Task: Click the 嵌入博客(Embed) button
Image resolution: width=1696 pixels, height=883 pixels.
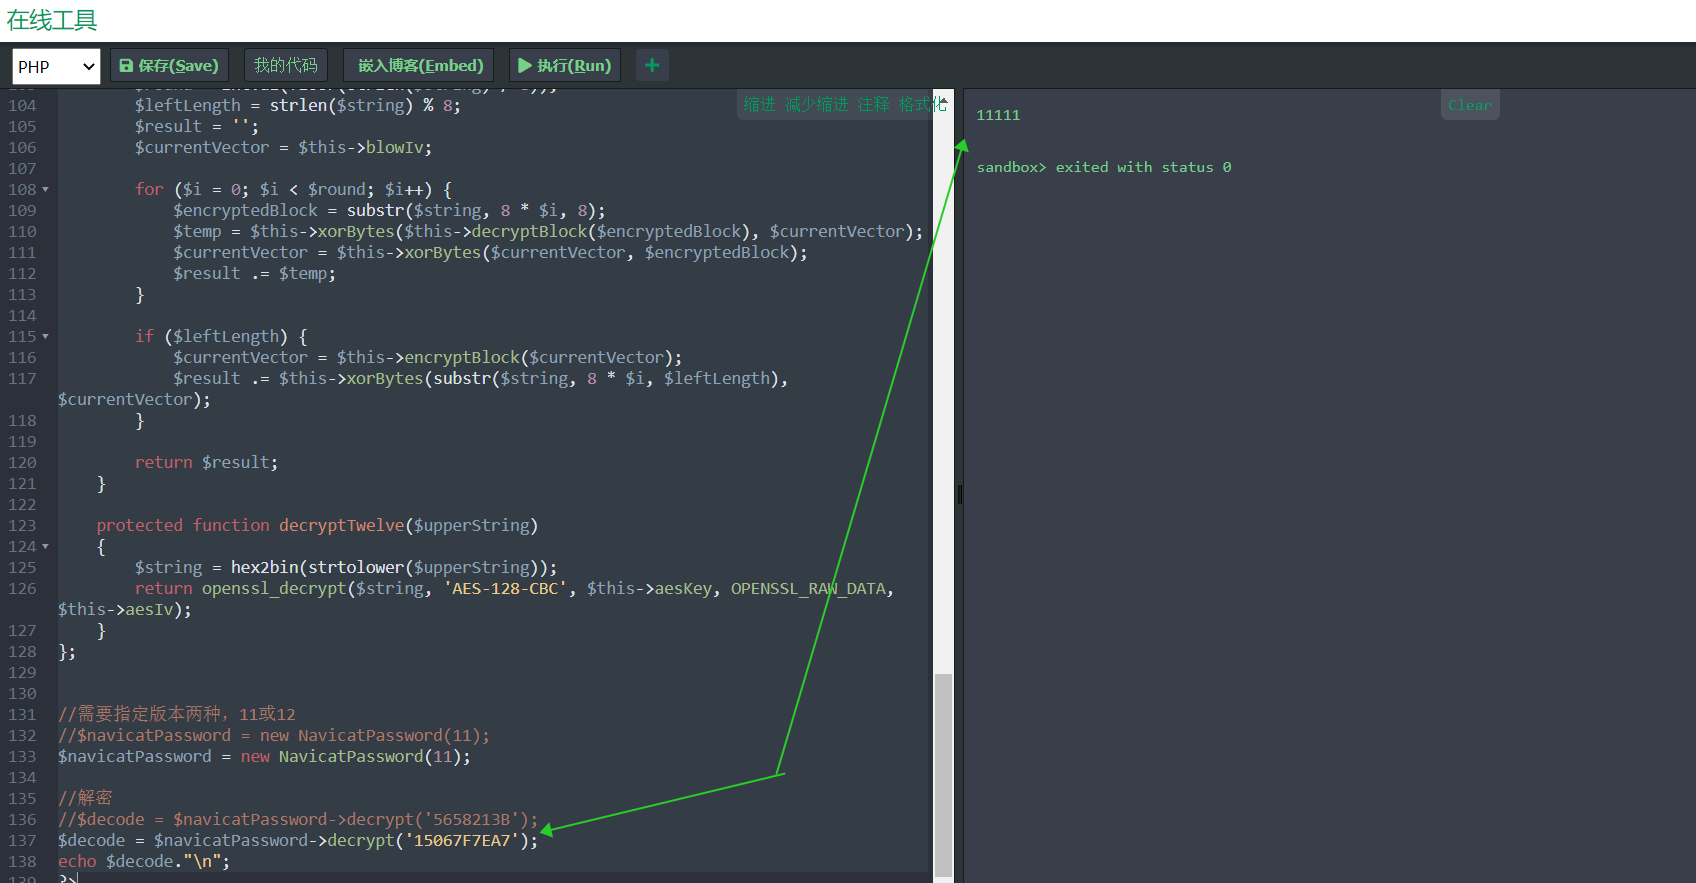Action: point(419,66)
